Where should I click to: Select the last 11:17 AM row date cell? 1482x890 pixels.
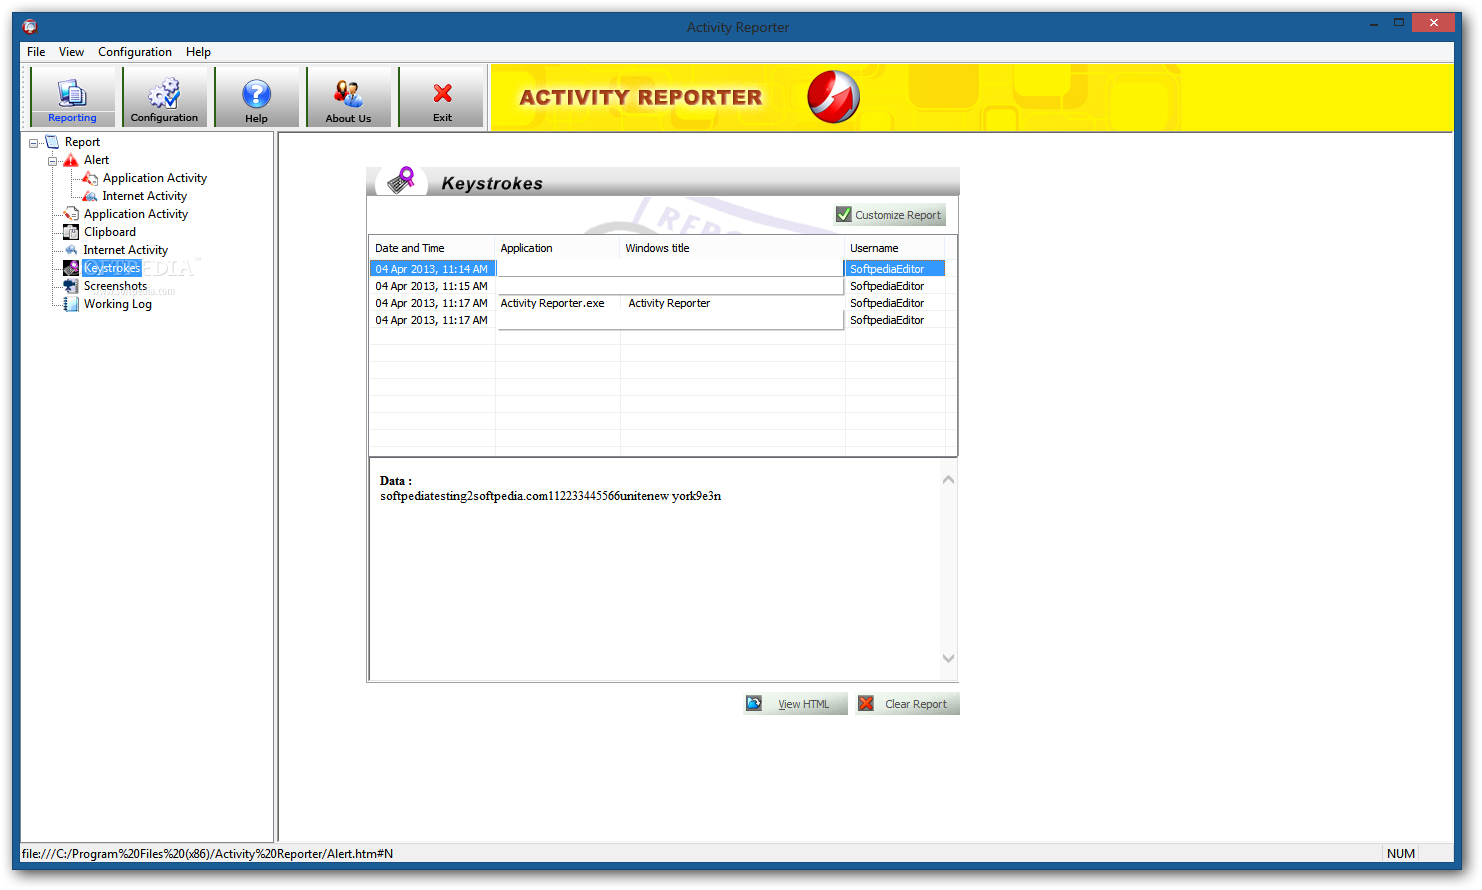click(432, 320)
